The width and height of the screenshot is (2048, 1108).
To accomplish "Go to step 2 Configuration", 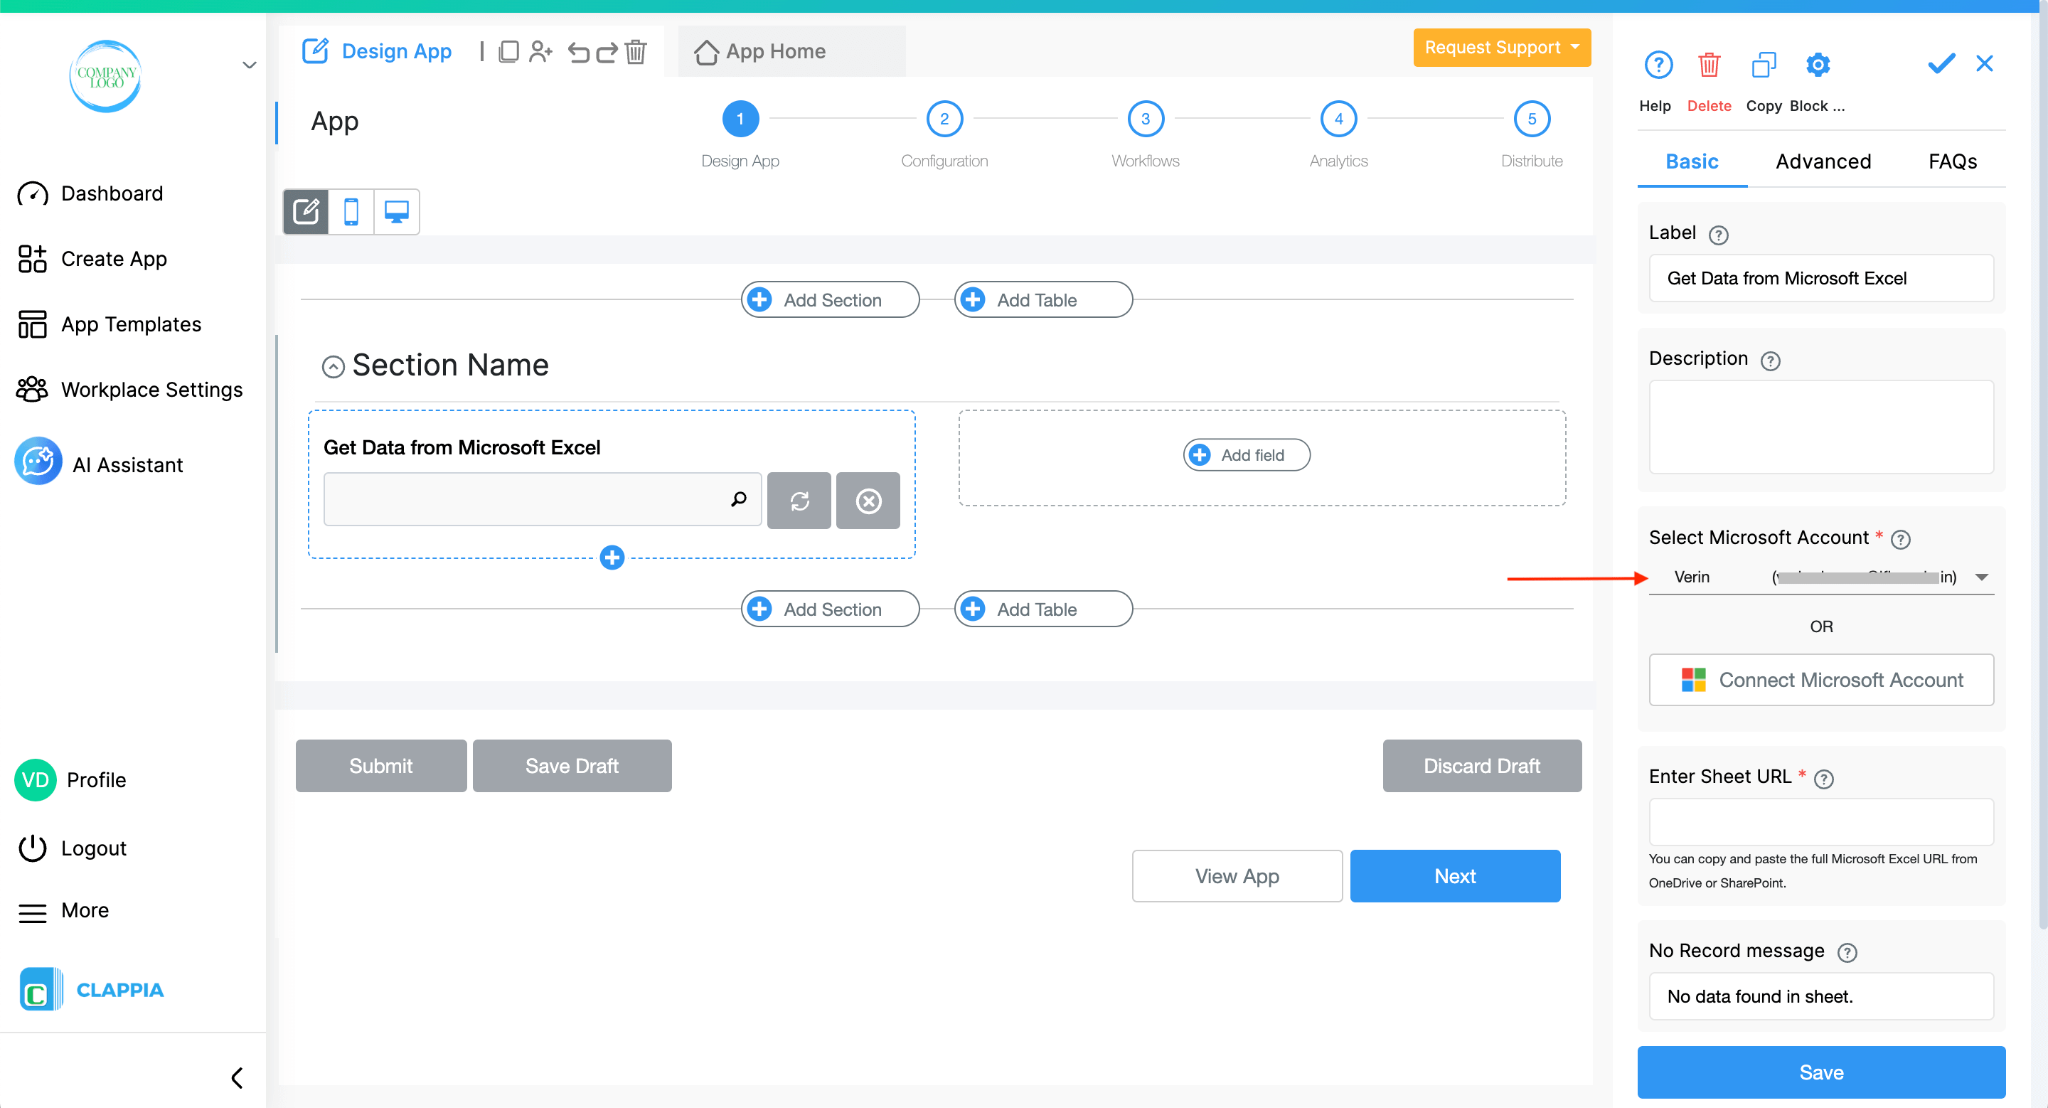I will click(944, 119).
